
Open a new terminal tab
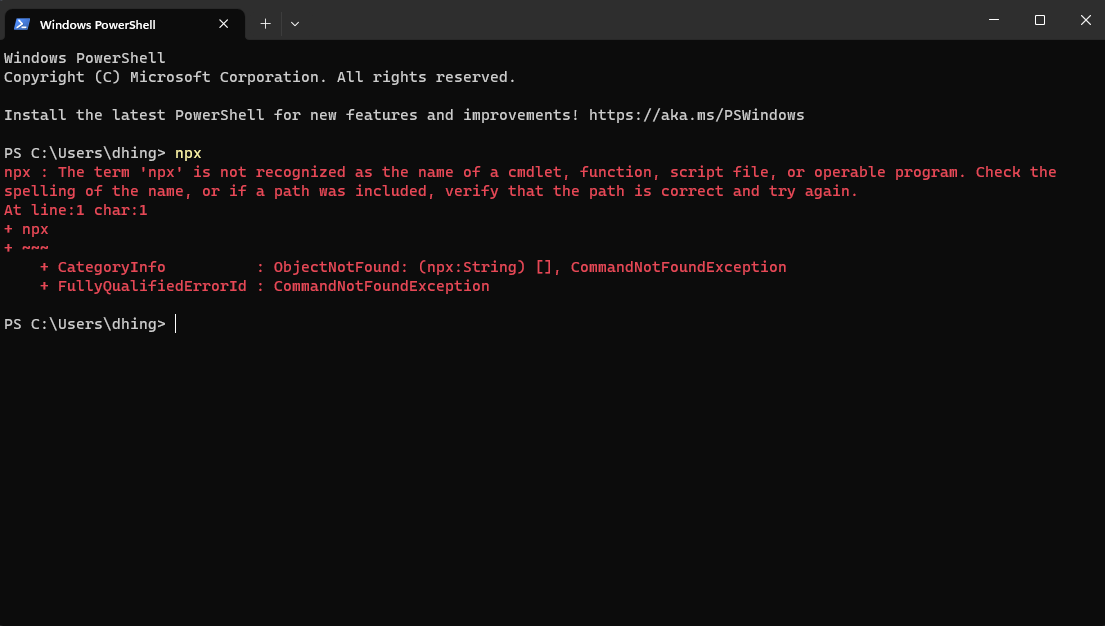point(265,23)
